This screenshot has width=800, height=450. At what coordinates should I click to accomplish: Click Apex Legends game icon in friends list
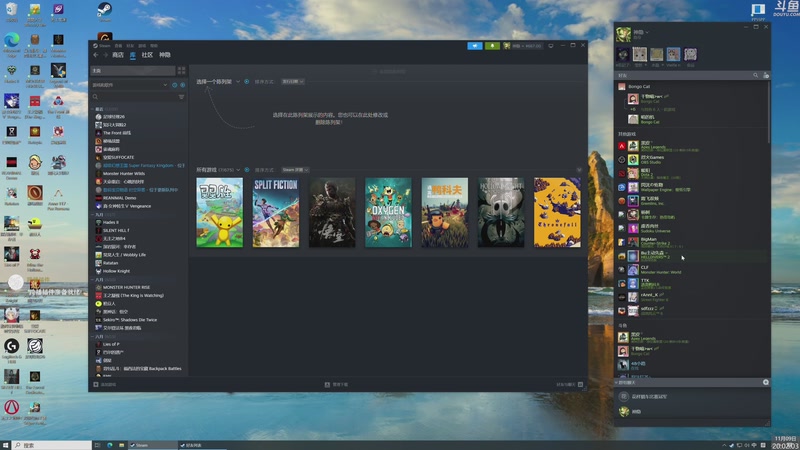click(x=621, y=146)
